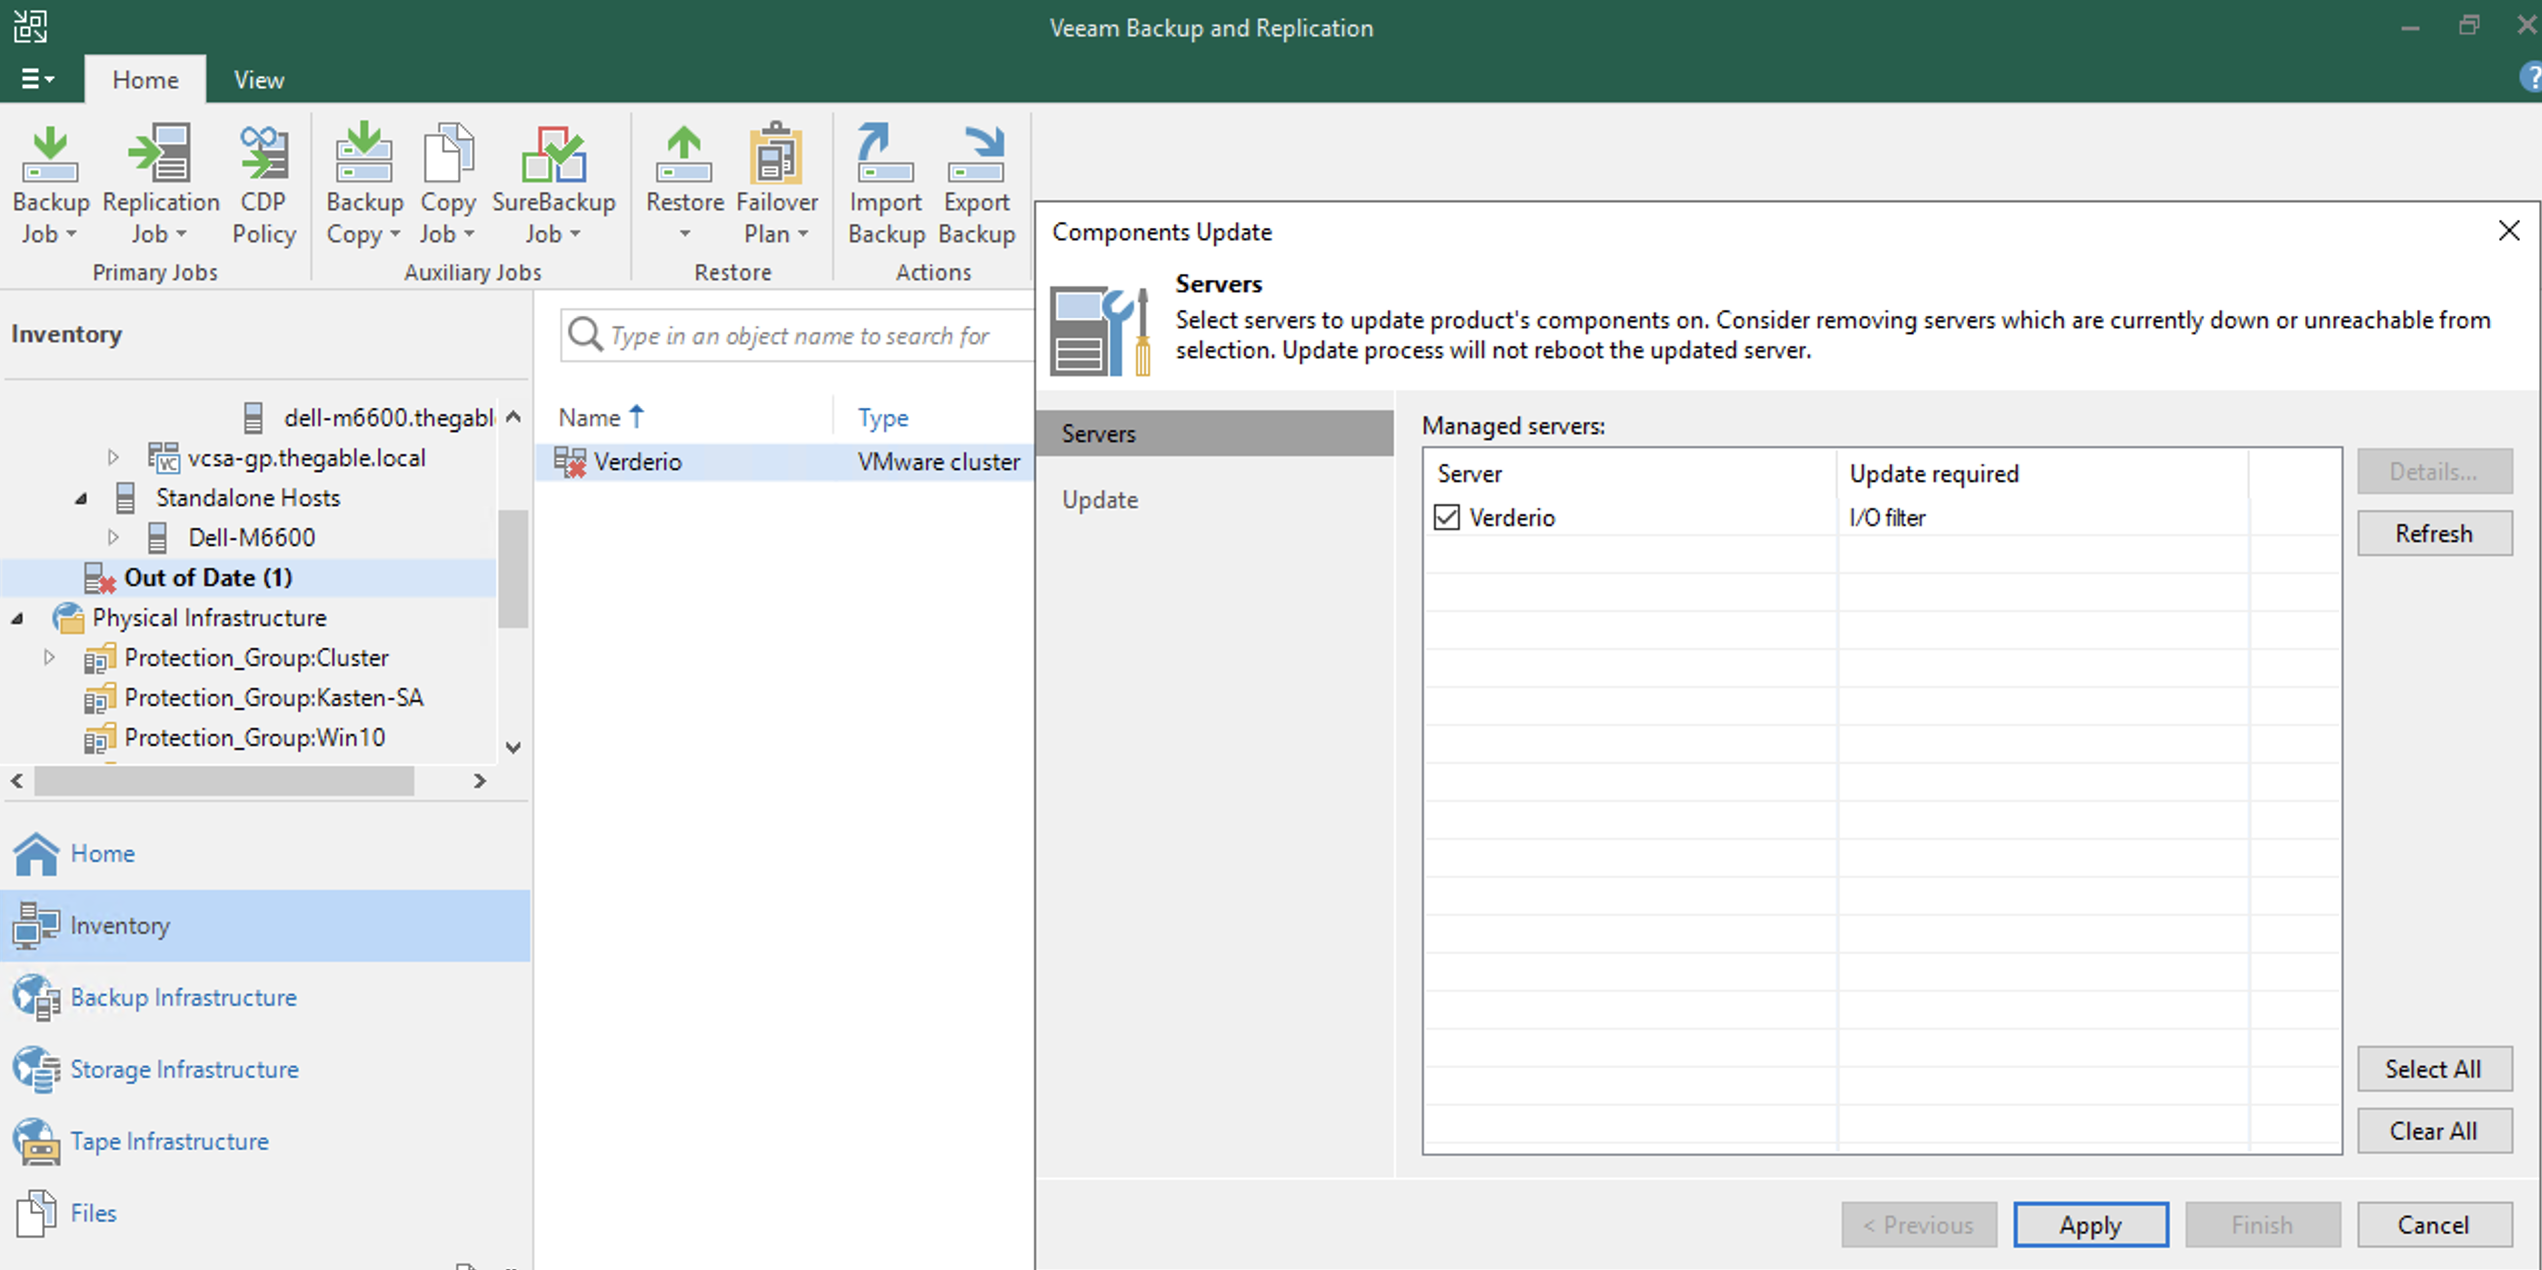Click the Select All button
Viewport: 2542px width, 1270px height.
tap(2434, 1069)
